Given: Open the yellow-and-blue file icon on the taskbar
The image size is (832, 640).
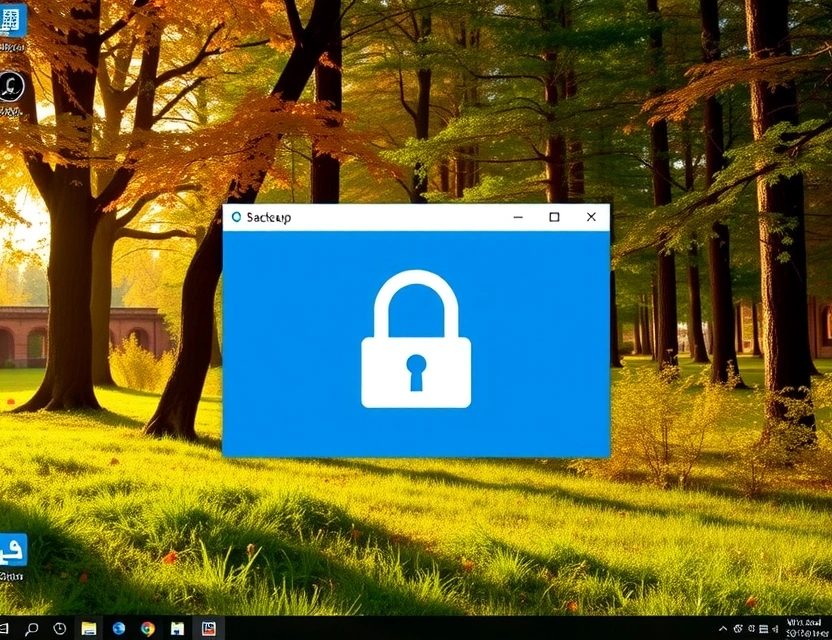Looking at the screenshot, I should [177, 629].
